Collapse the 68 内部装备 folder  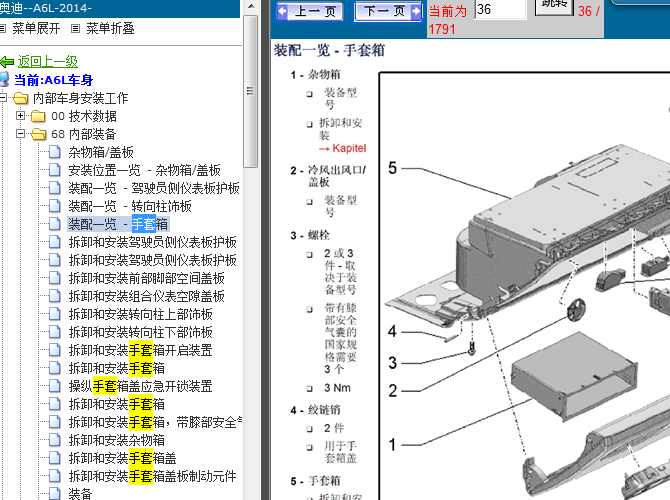point(20,133)
